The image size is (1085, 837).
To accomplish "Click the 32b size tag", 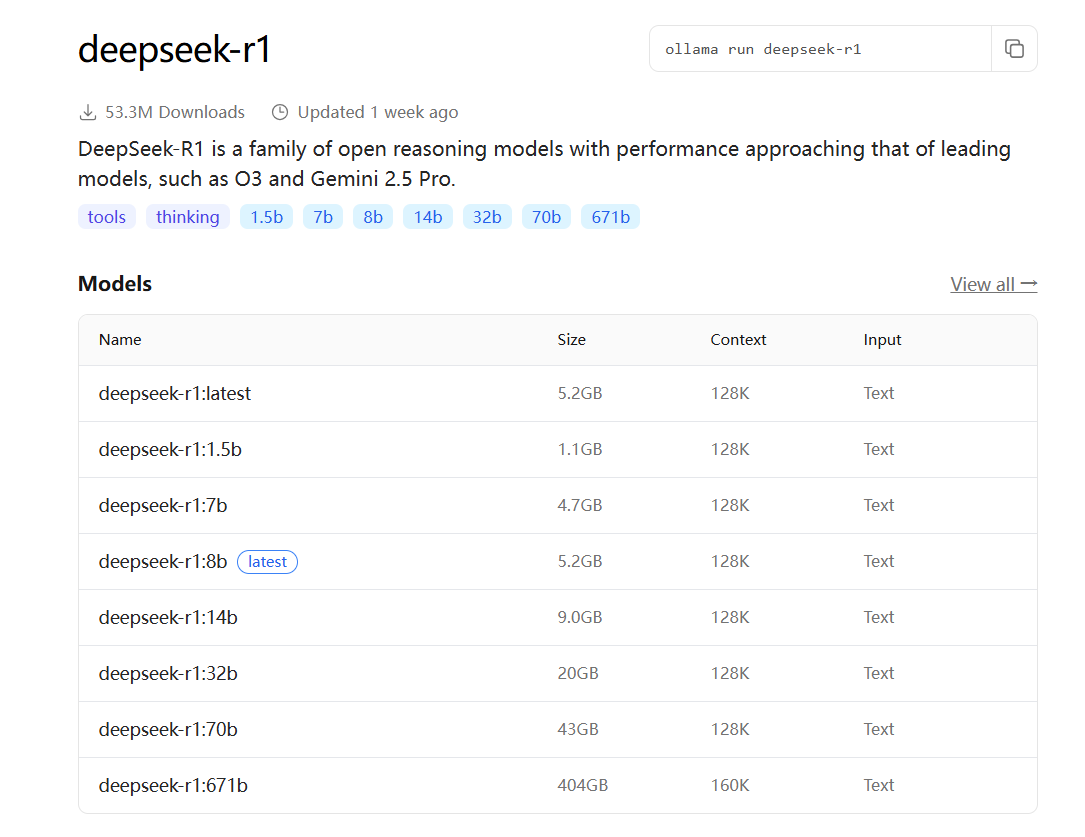I will click(x=487, y=216).
